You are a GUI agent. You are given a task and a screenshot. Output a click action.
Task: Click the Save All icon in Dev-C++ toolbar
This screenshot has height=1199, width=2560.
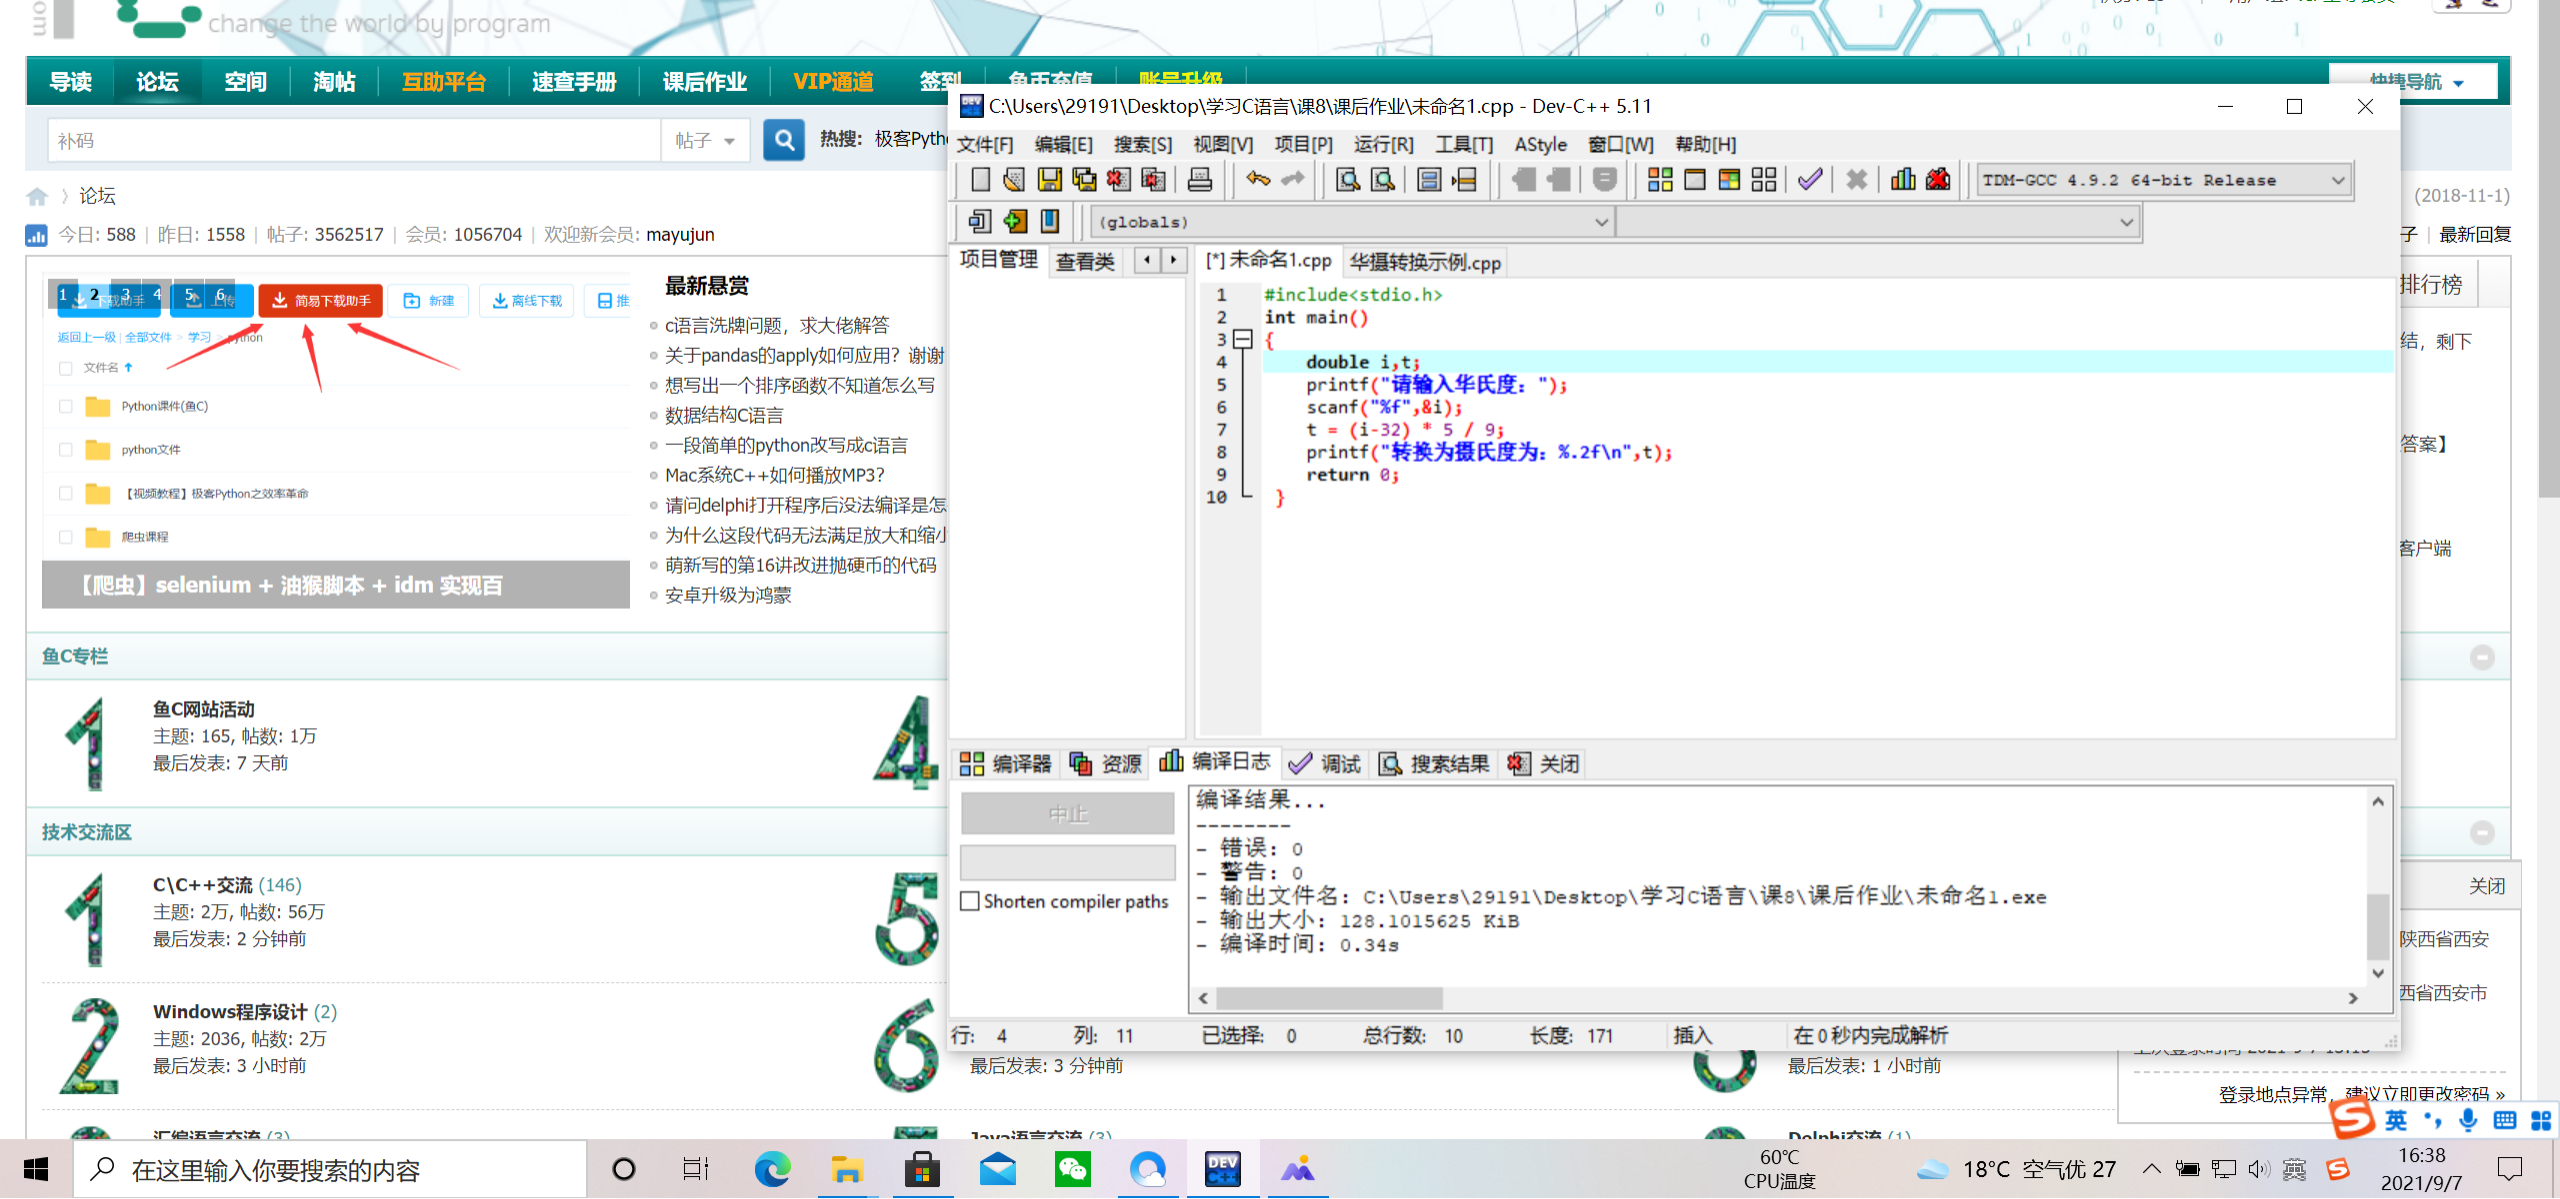[1084, 180]
